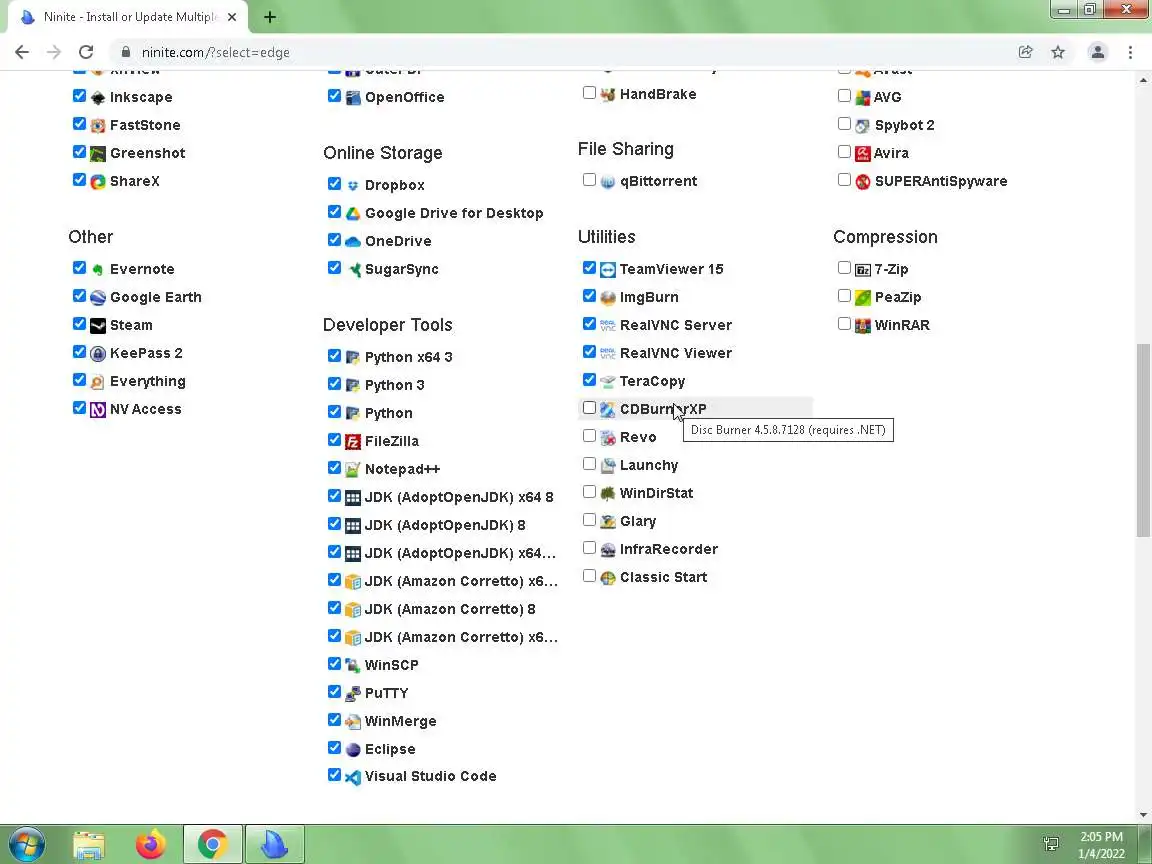Click the clock showing 2:05 PM

pos(1101,837)
